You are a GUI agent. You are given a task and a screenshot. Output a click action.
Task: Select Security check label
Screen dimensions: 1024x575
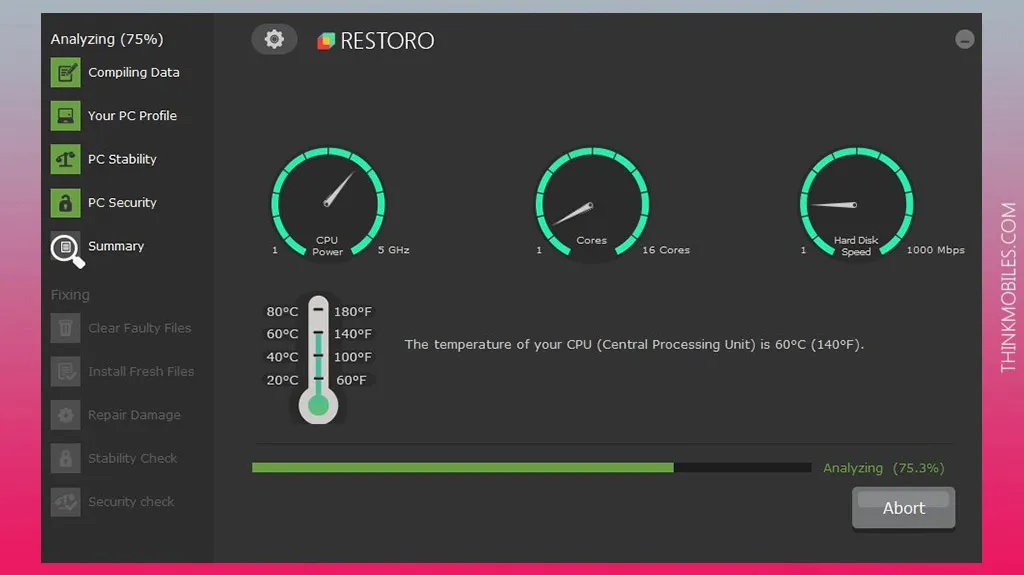coord(131,502)
